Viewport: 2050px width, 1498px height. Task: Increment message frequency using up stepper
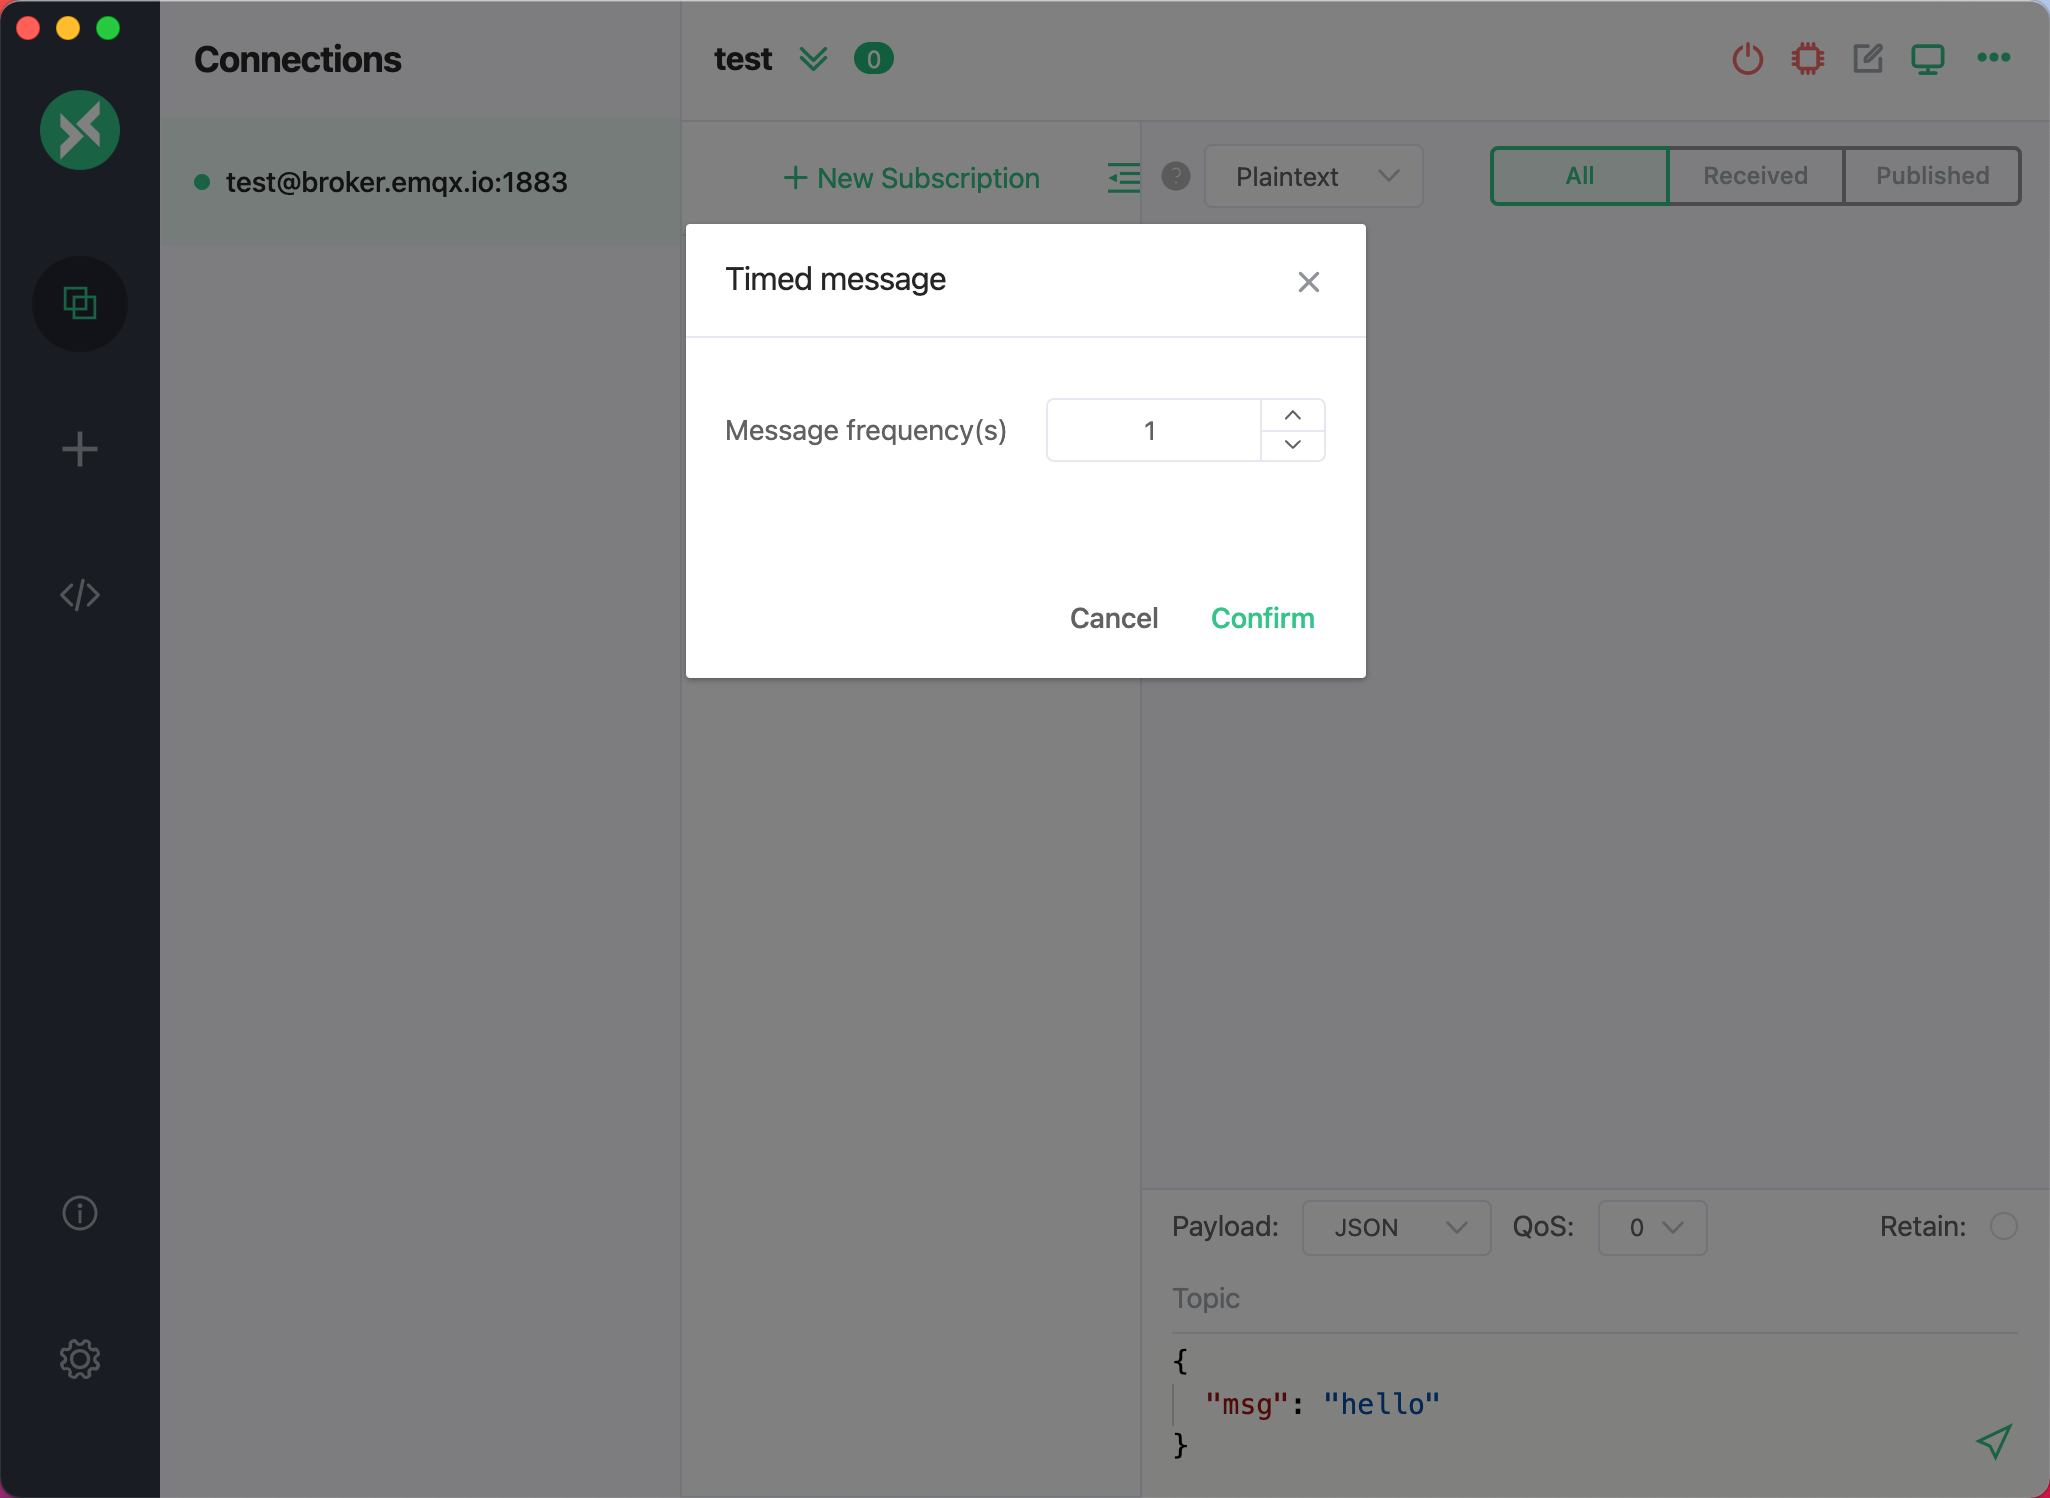pos(1292,414)
